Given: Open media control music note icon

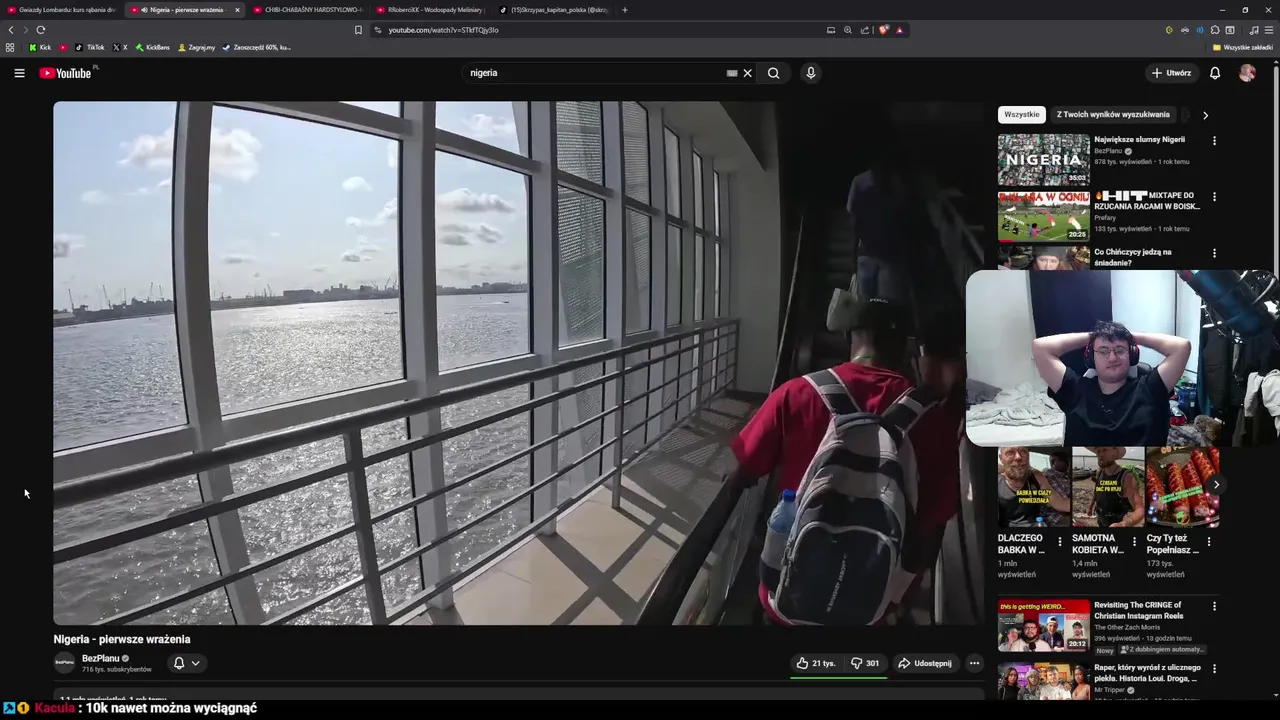Looking at the screenshot, I should tap(1254, 30).
